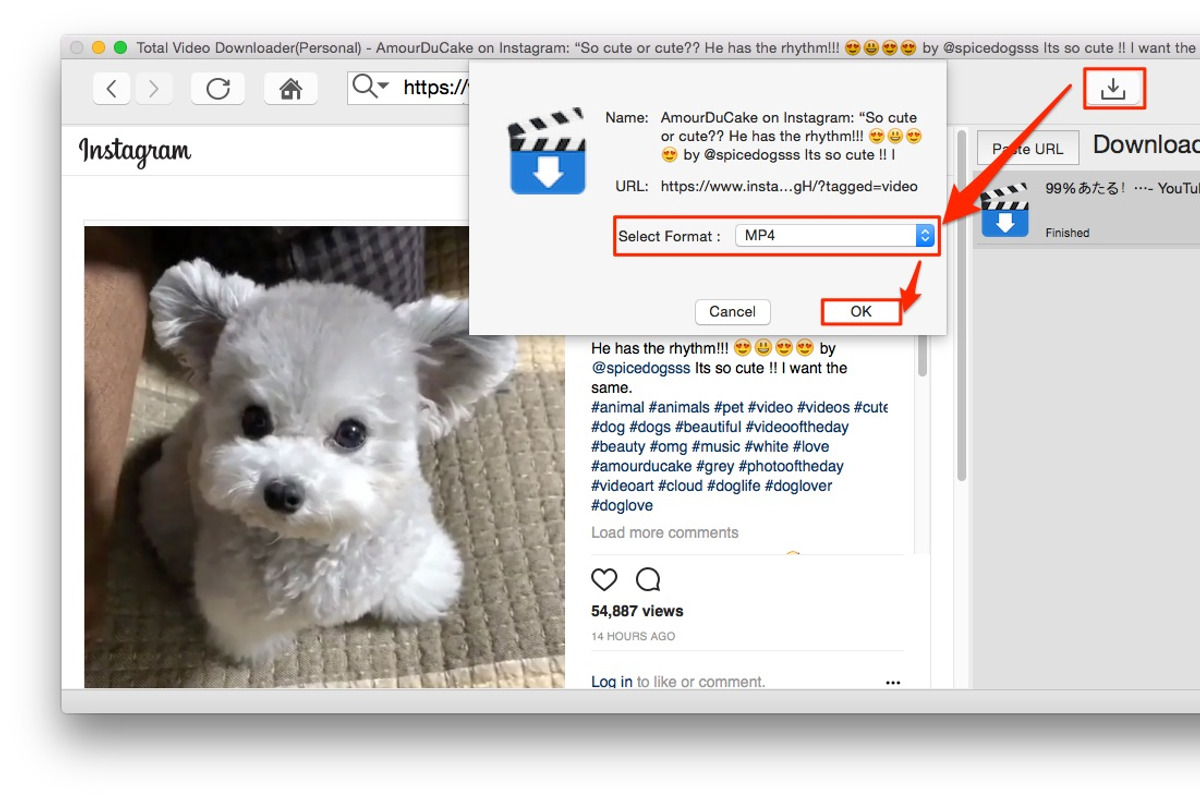Image resolution: width=1200 pixels, height=800 pixels.
Task: Open the #beauty hashtag
Action: pyautogui.click(x=618, y=446)
